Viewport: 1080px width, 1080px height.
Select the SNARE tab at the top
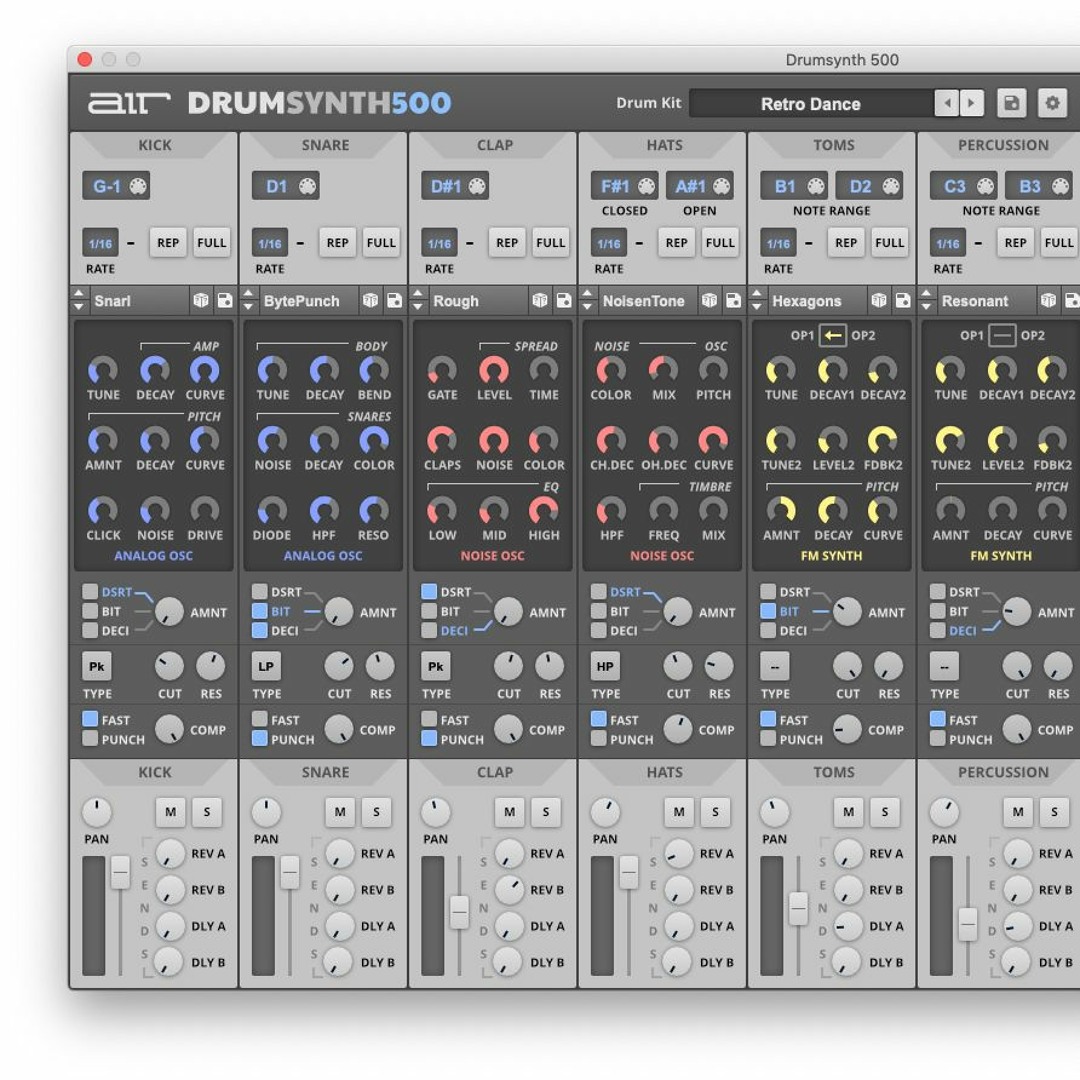325,145
